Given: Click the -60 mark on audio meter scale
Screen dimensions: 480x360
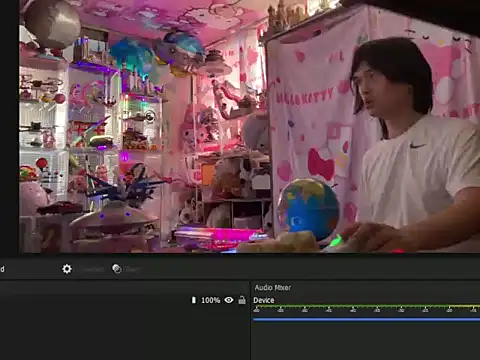Looking at the screenshot, I should 256,310.
